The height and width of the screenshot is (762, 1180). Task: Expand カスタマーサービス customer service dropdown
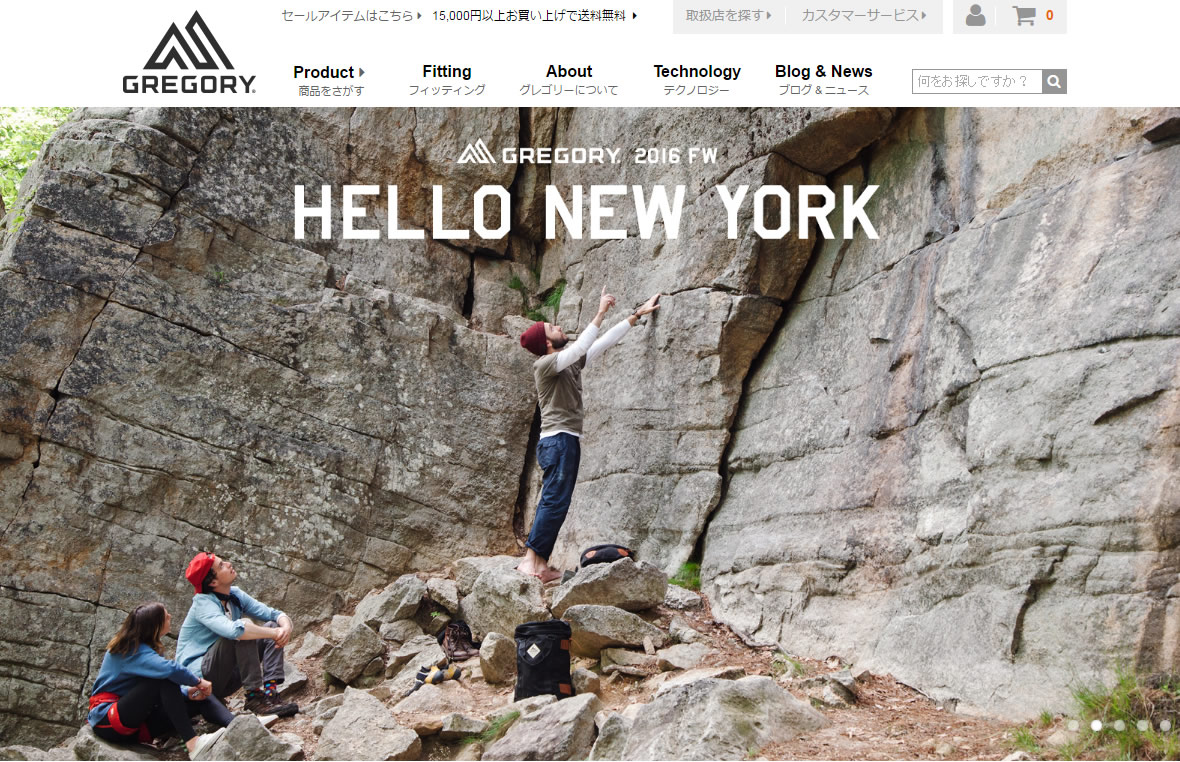tap(863, 16)
